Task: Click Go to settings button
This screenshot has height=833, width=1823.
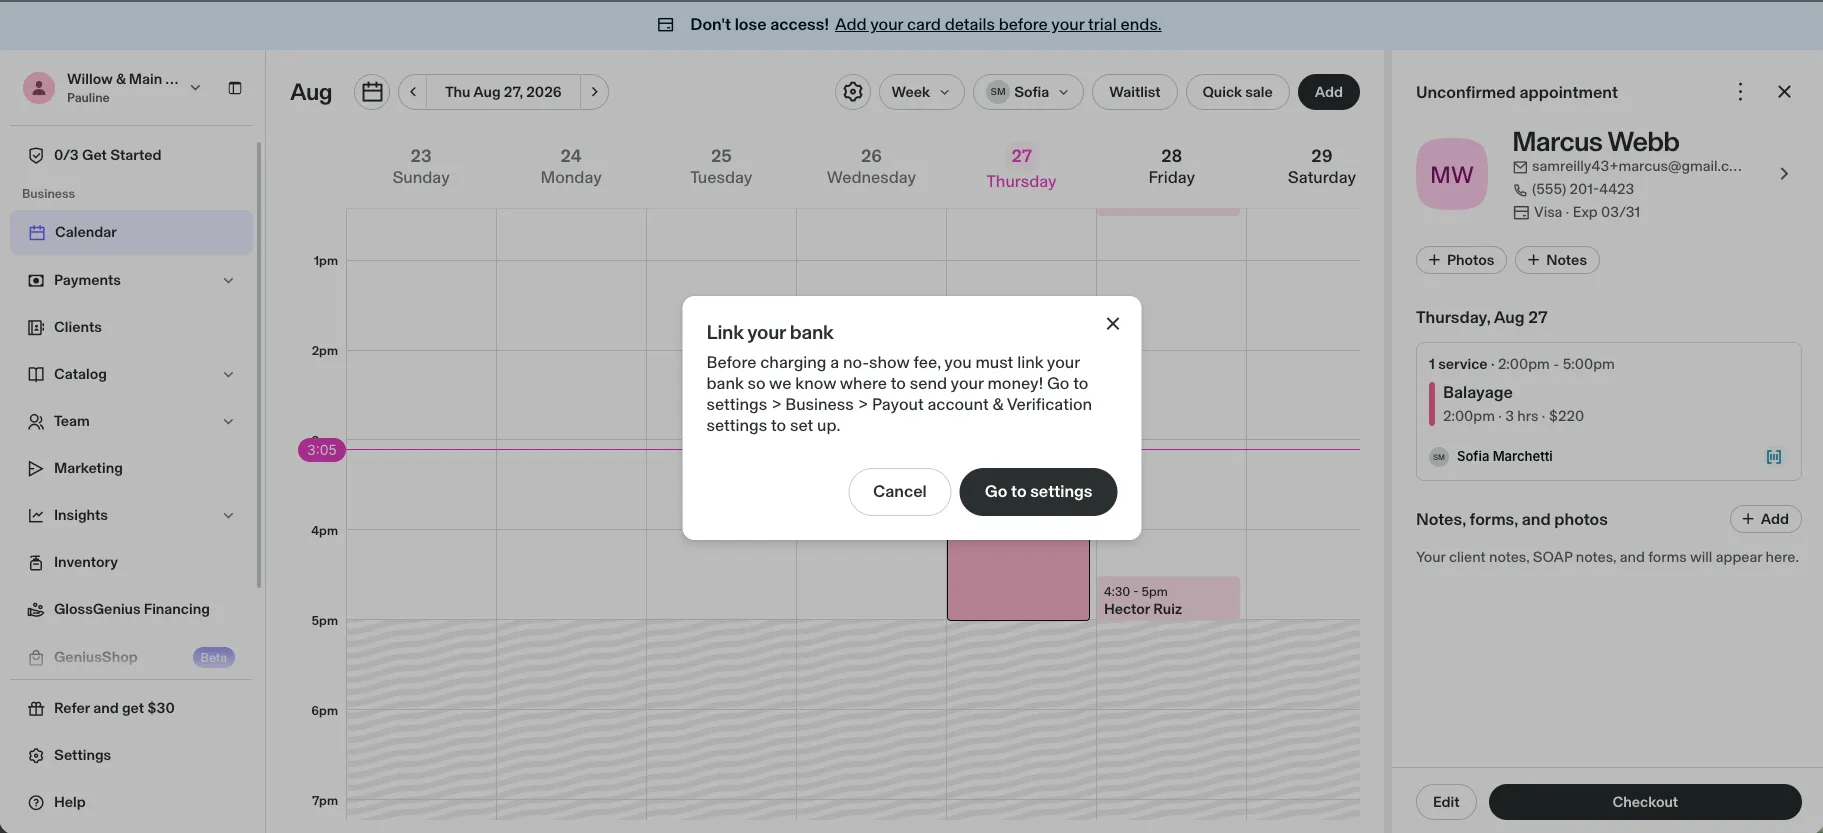Action: coord(1038,492)
